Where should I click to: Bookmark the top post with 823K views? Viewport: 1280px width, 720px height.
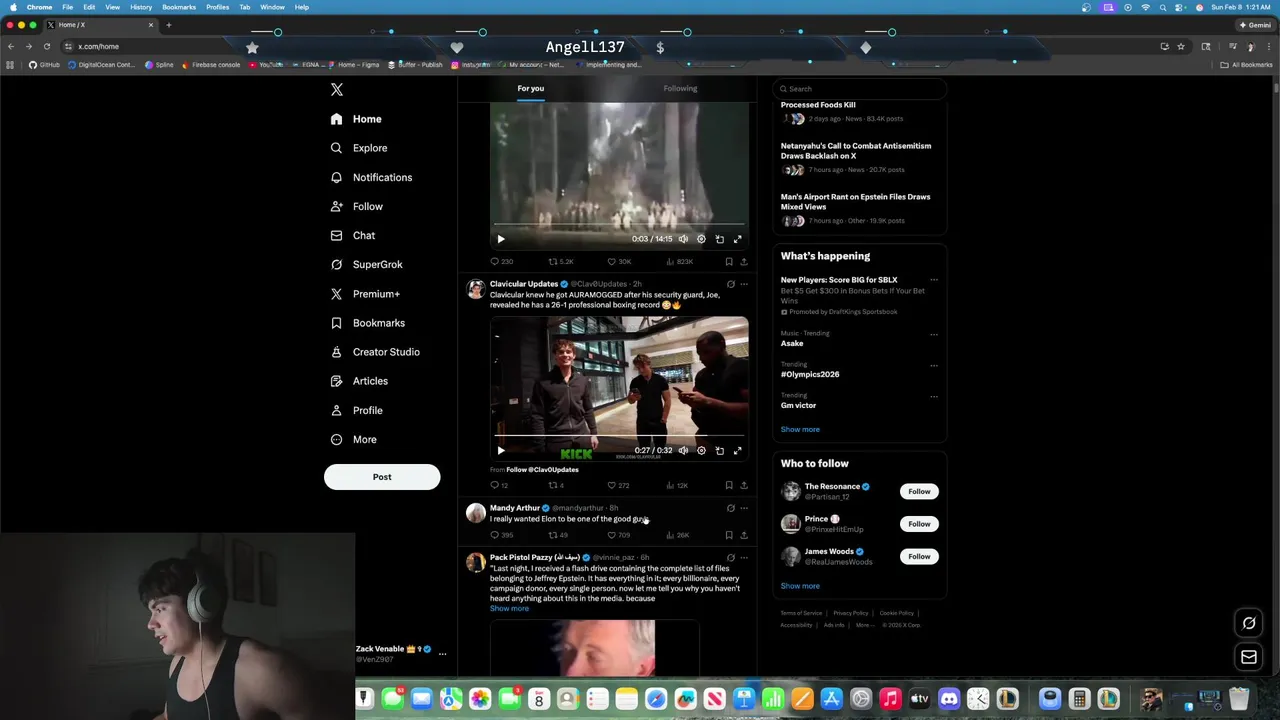pos(729,261)
